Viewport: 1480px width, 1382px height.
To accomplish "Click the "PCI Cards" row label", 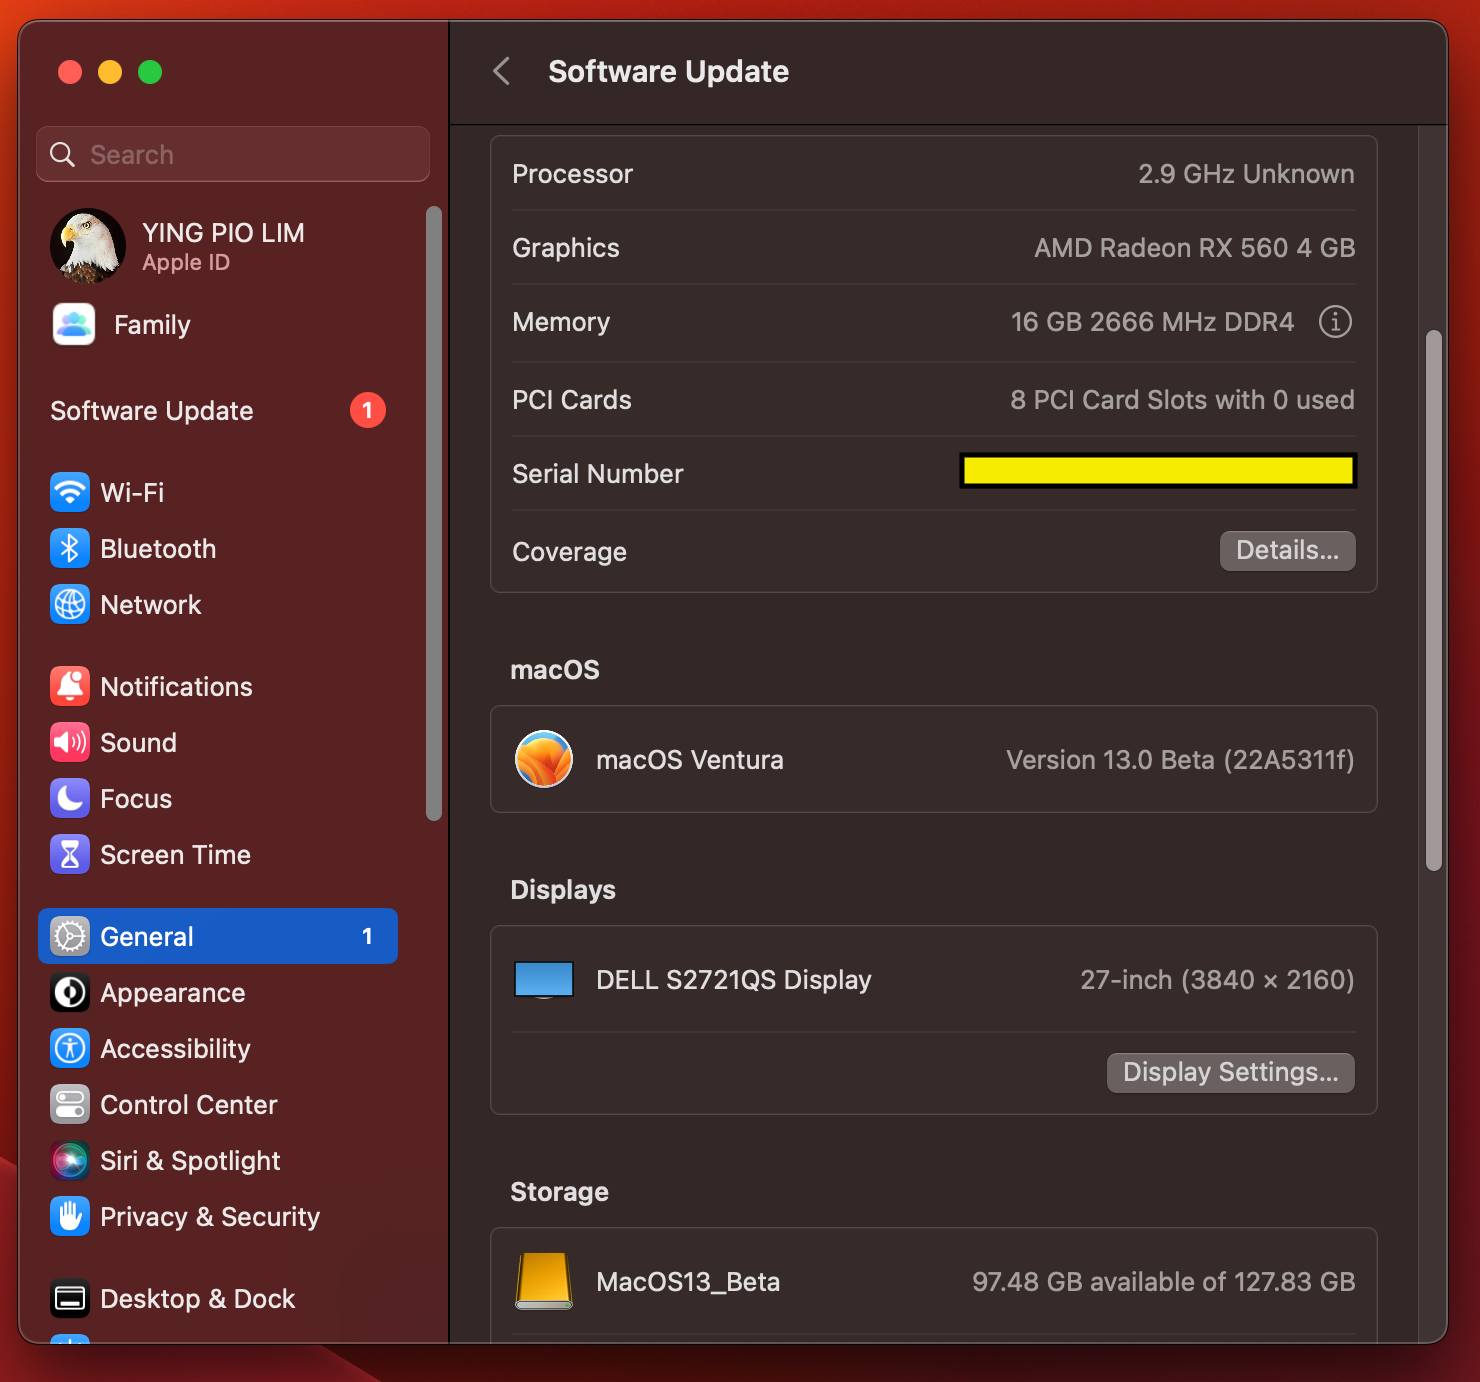I will click(x=571, y=400).
